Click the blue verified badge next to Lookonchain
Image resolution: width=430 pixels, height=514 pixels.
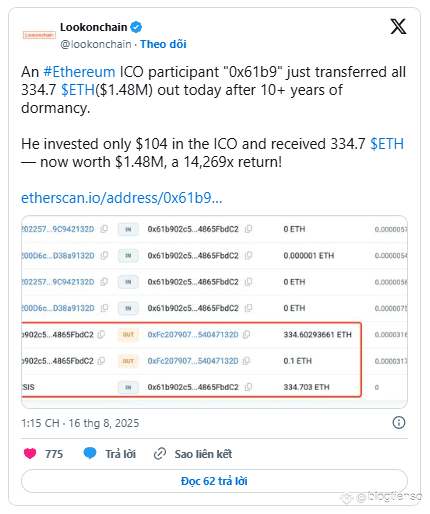[x=136, y=27]
